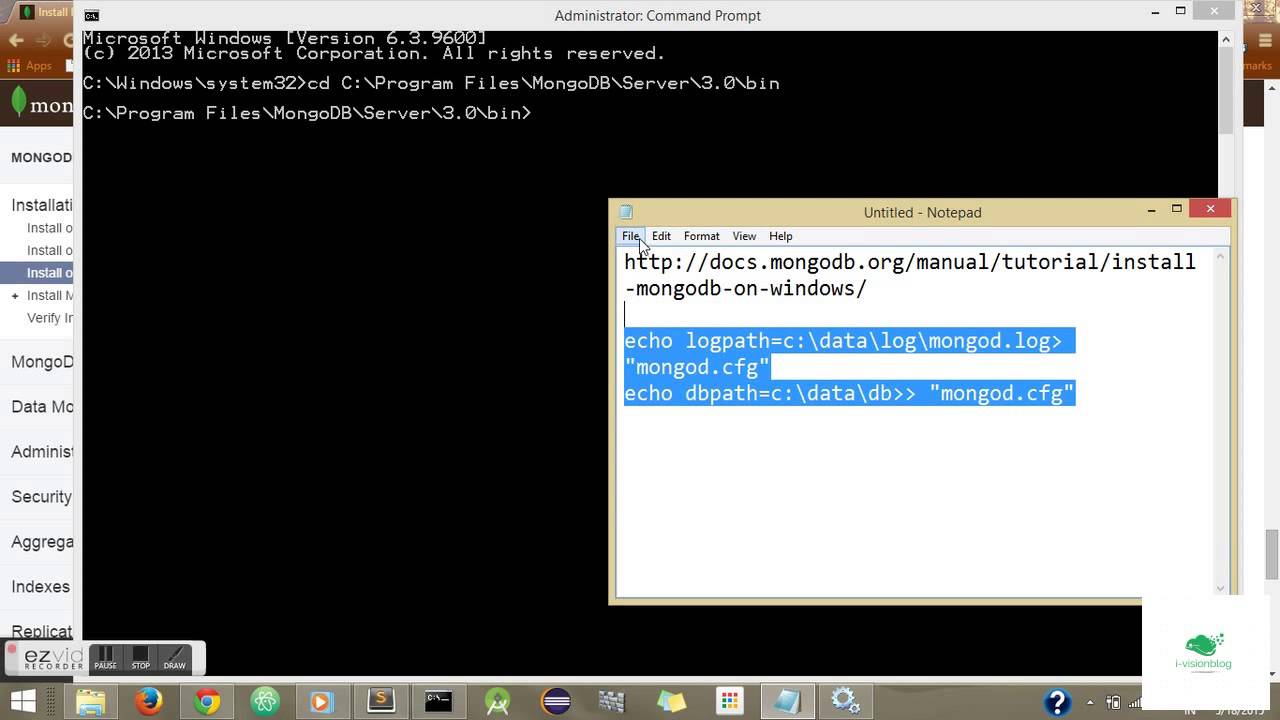Click the Chrome back arrow button
Screen dimensions: 1280x720
pyautogui.click(x=16, y=40)
